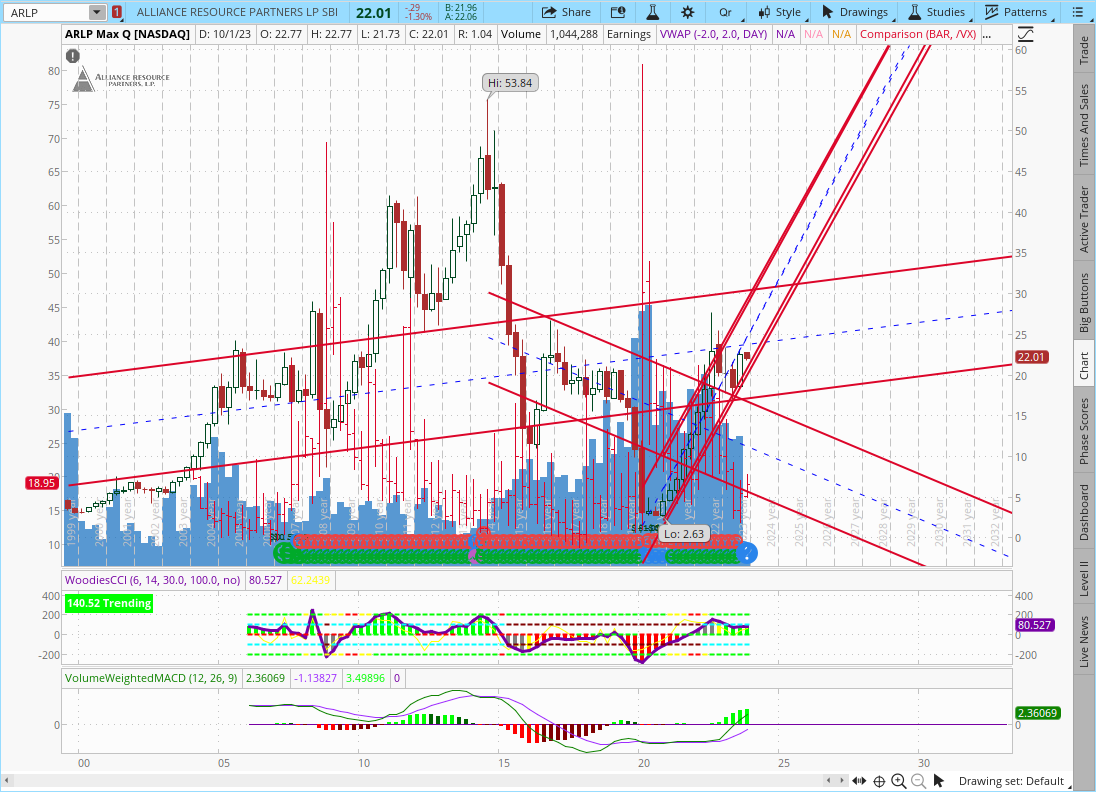
Task: Click the -.29 -1.30% change readout
Action: click(419, 12)
